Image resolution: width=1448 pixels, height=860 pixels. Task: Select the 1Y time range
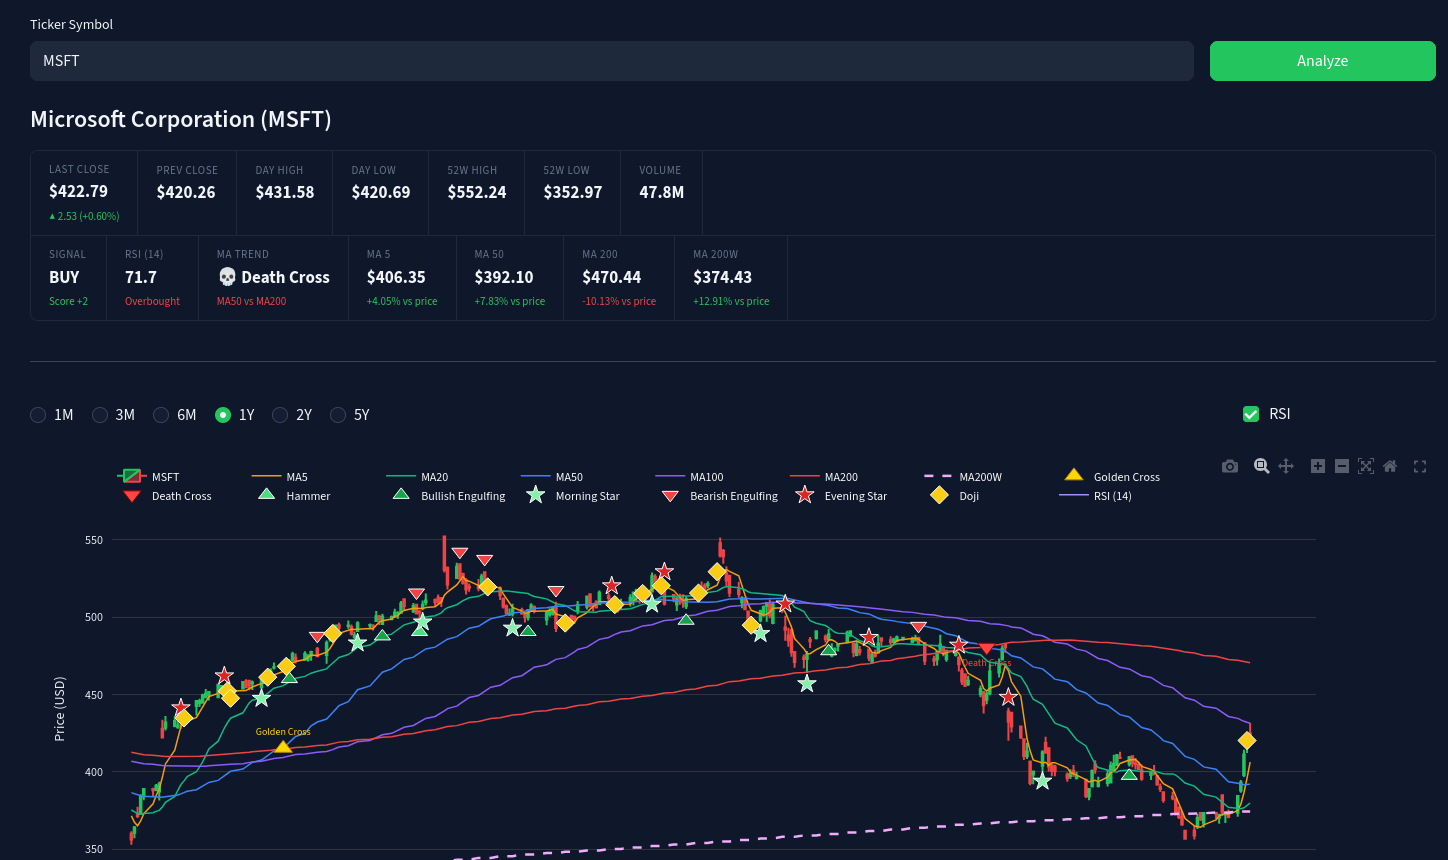(235, 414)
